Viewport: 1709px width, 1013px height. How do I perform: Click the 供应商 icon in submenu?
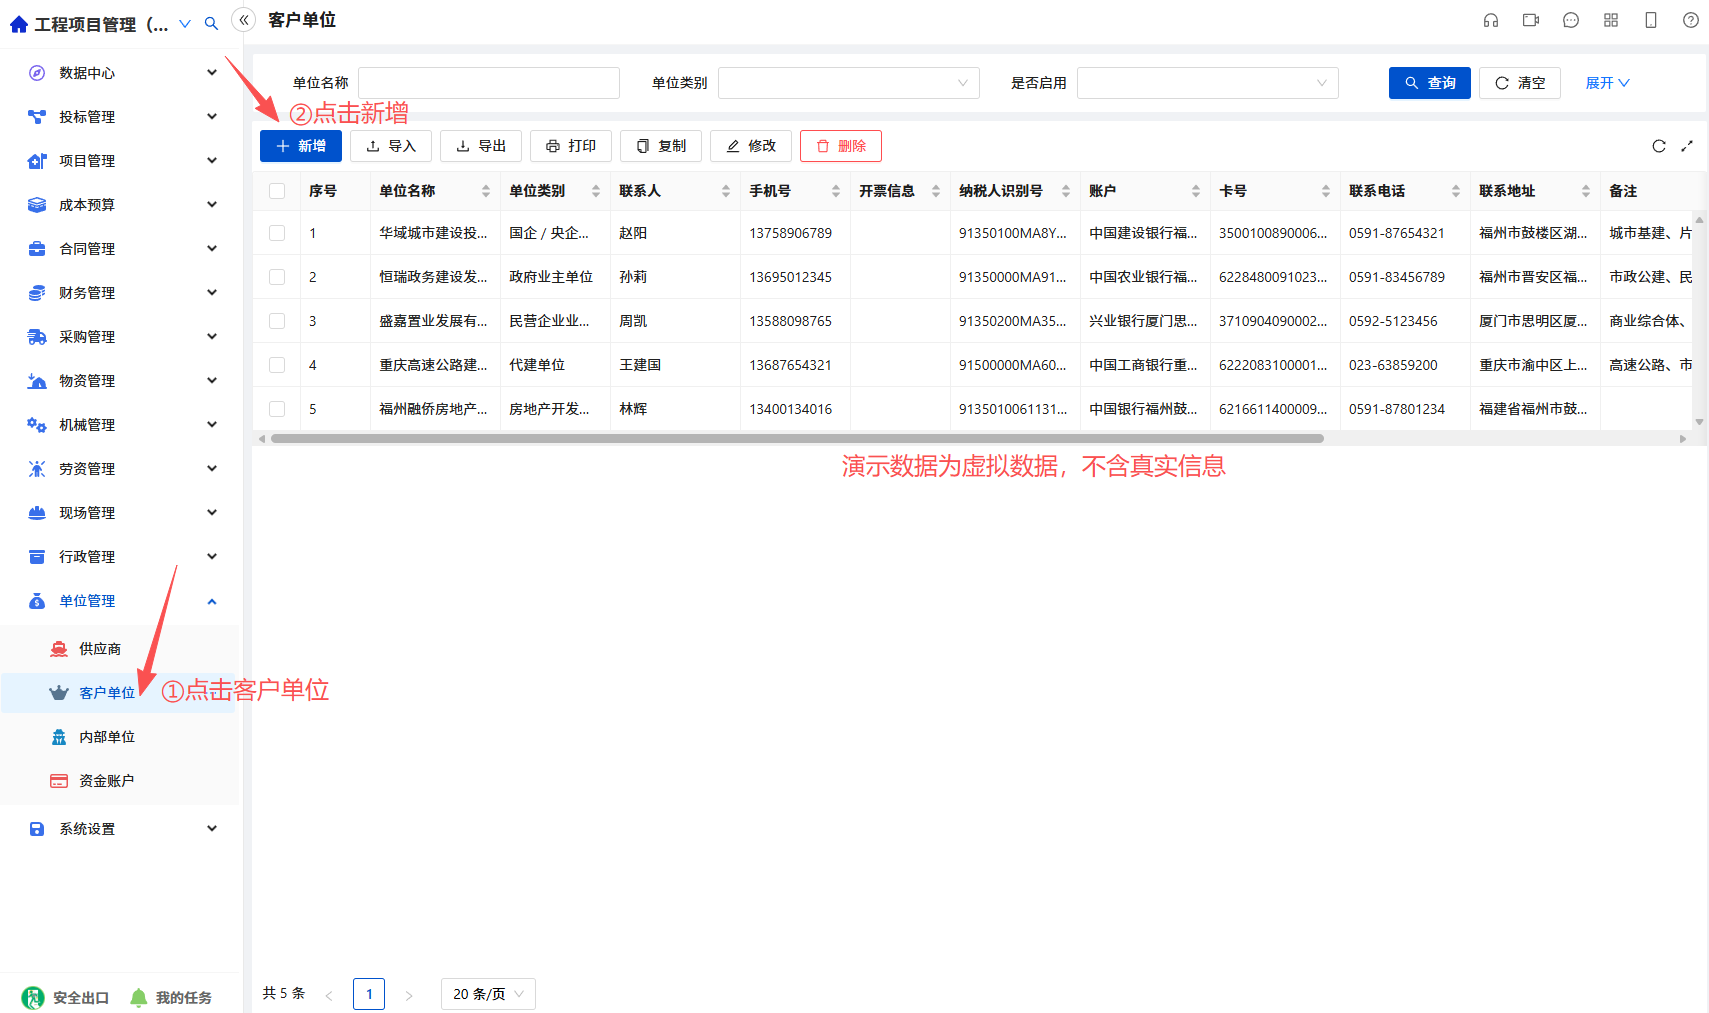[x=59, y=648]
